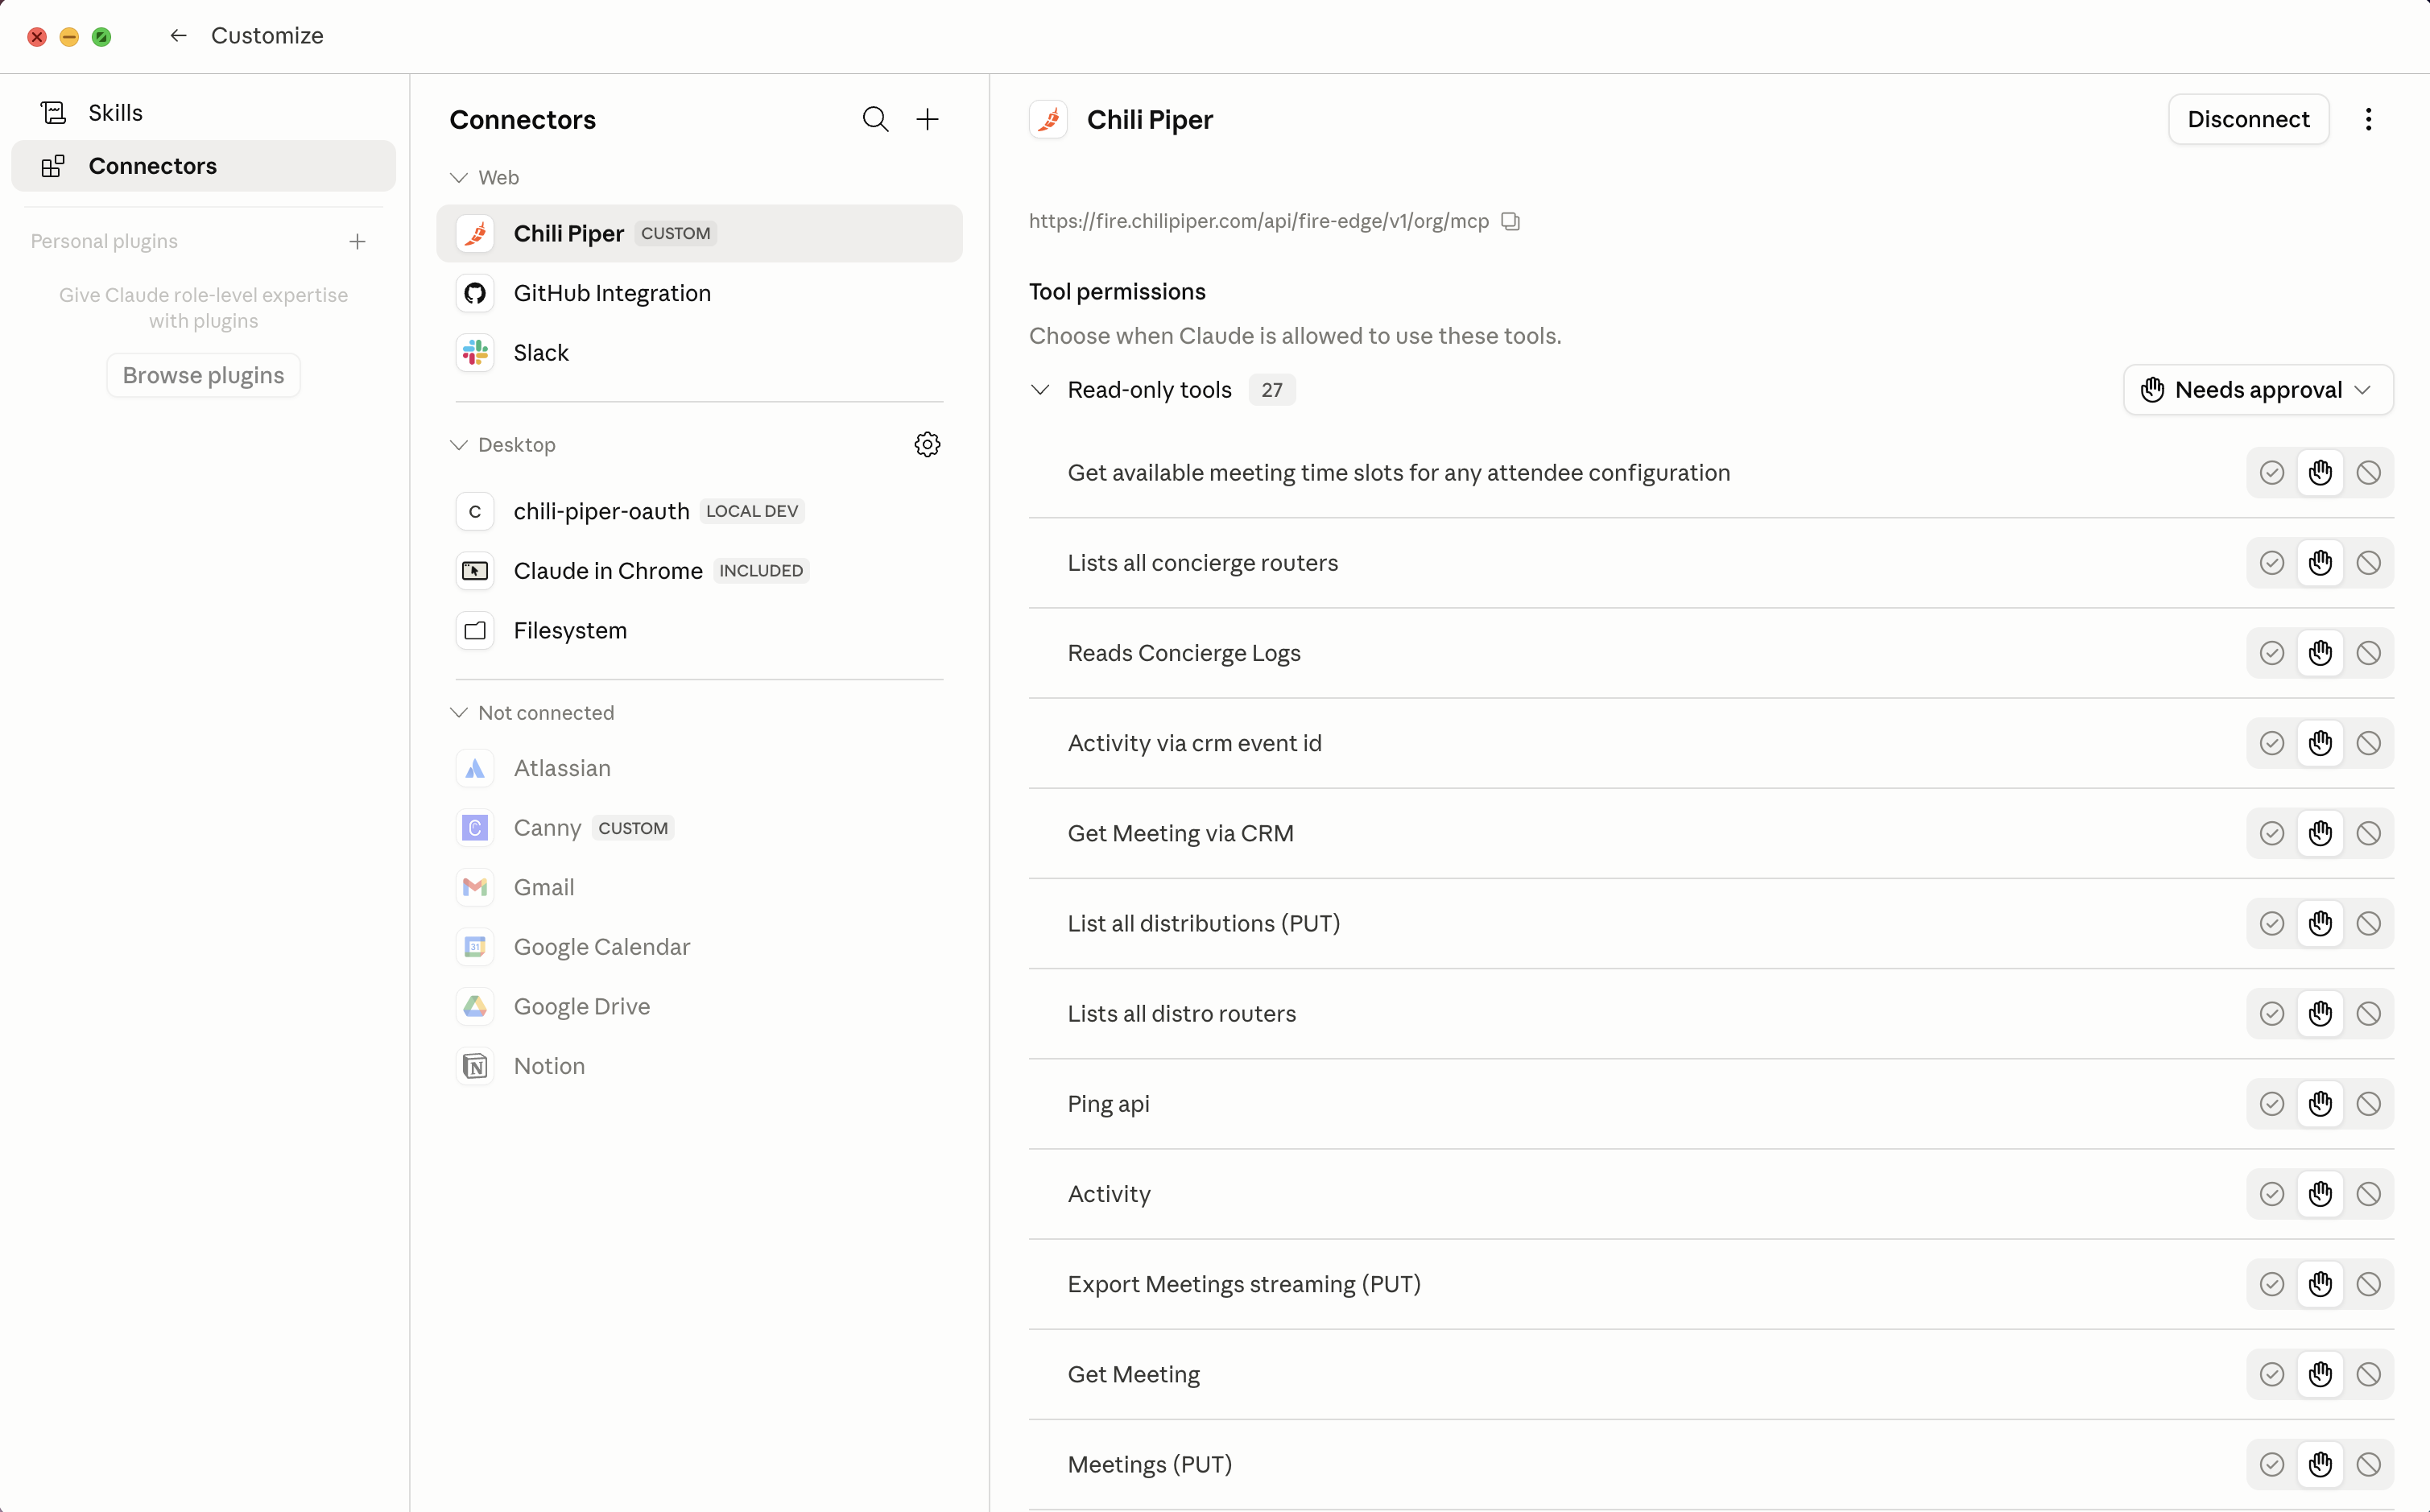Block the Lists all distro routers tool
This screenshot has height=1512, width=2430.
[x=2368, y=1014]
